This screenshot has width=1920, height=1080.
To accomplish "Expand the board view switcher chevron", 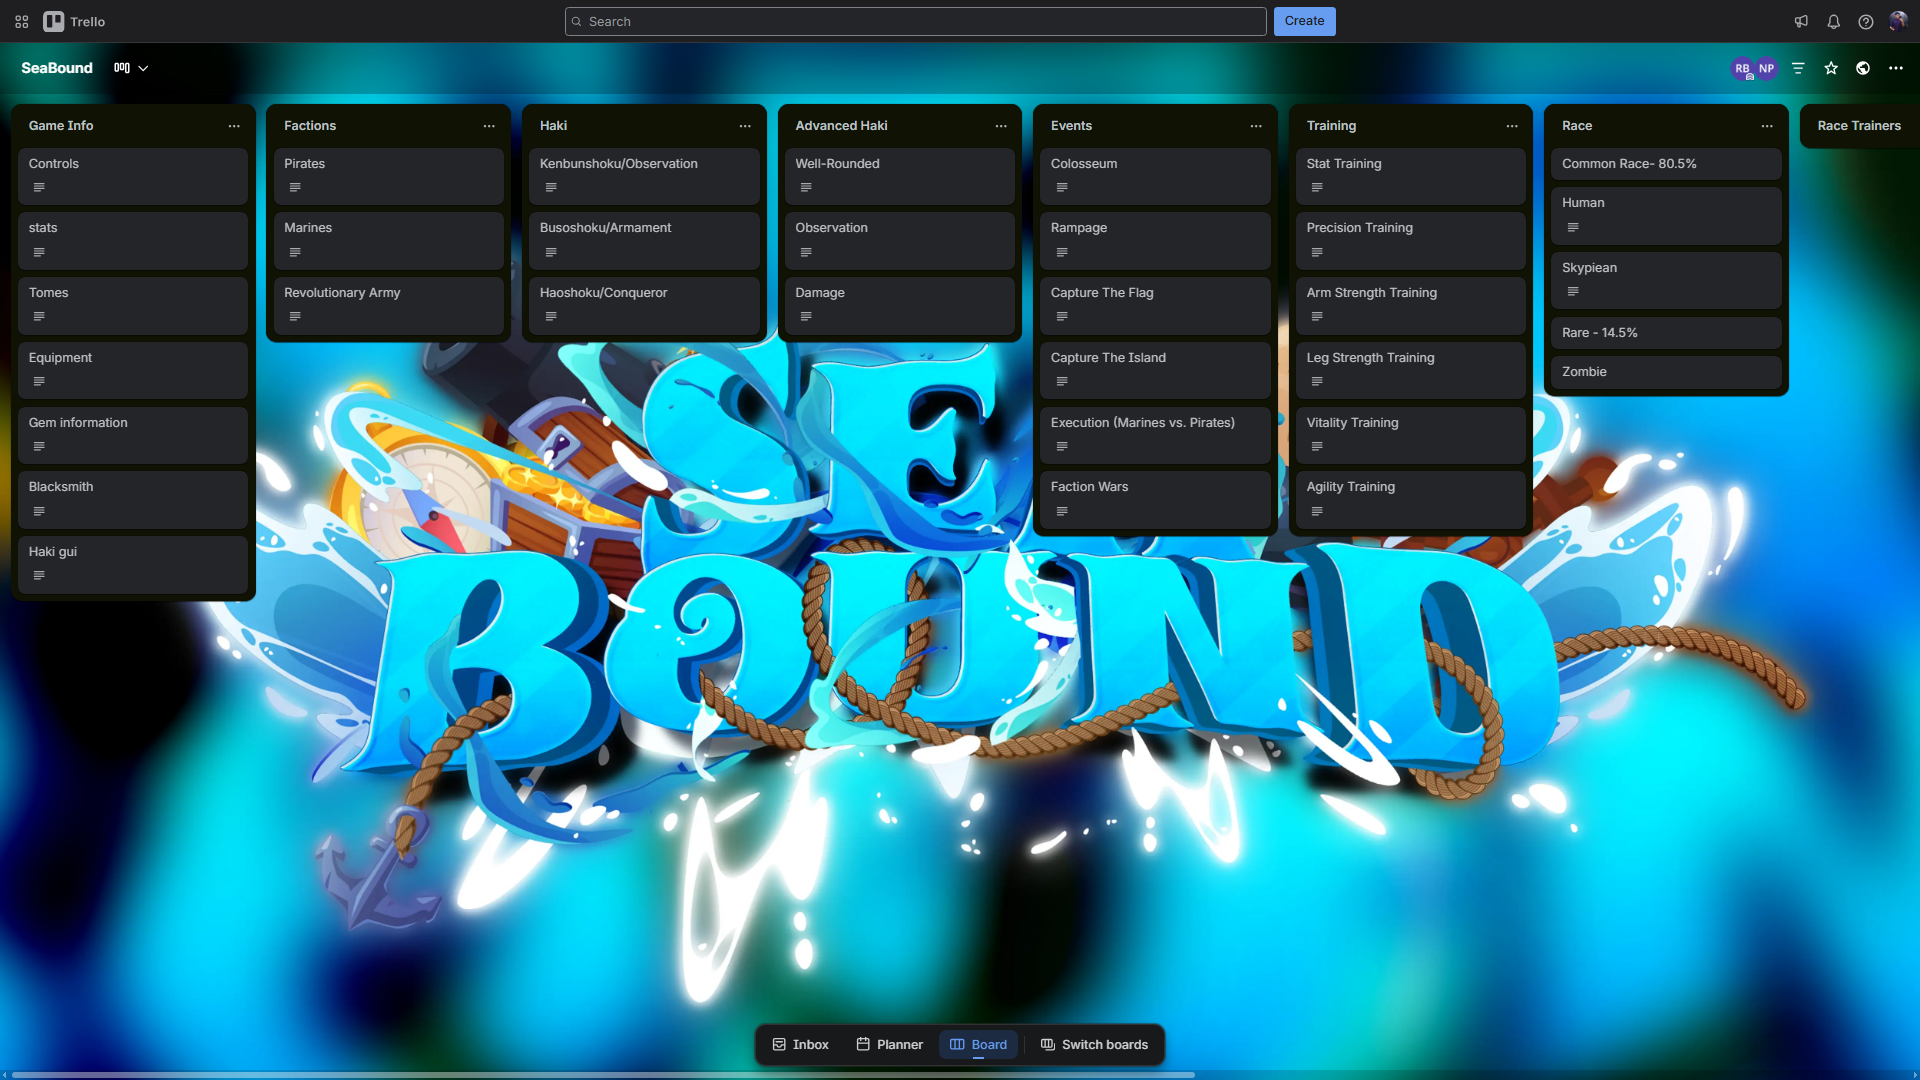I will tap(143, 68).
